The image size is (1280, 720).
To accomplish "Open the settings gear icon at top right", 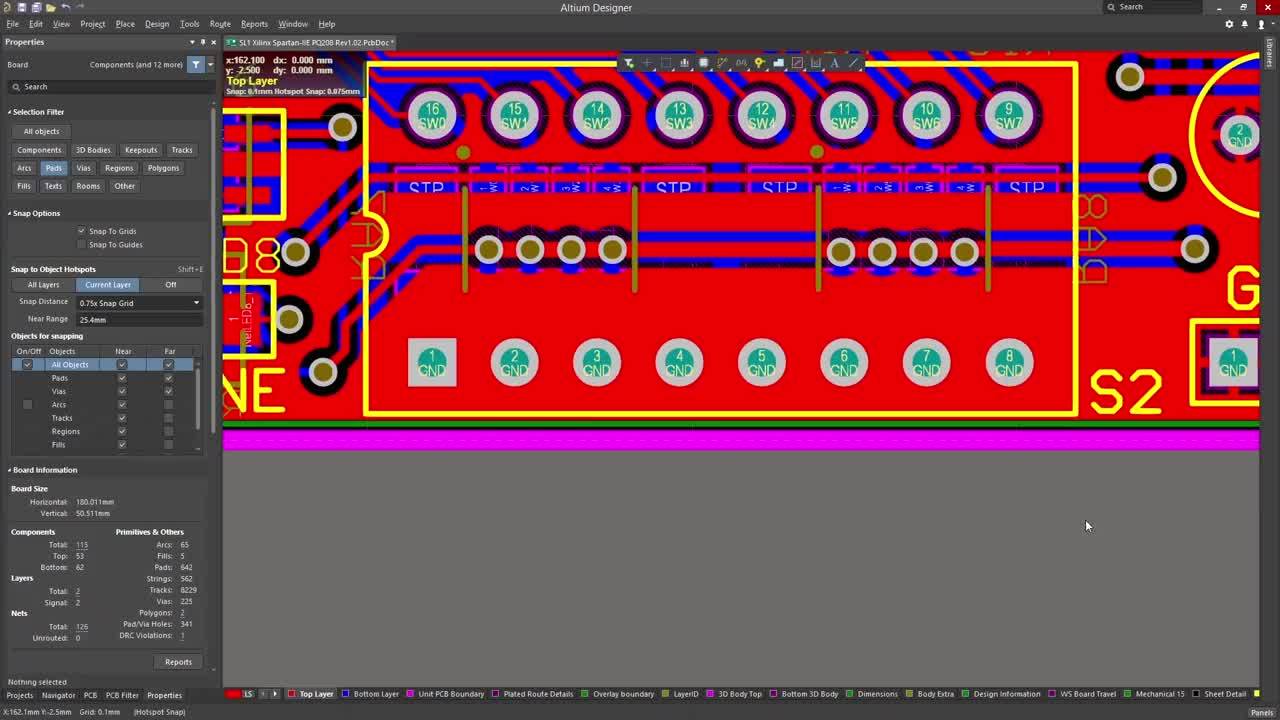I will pyautogui.click(x=1229, y=24).
